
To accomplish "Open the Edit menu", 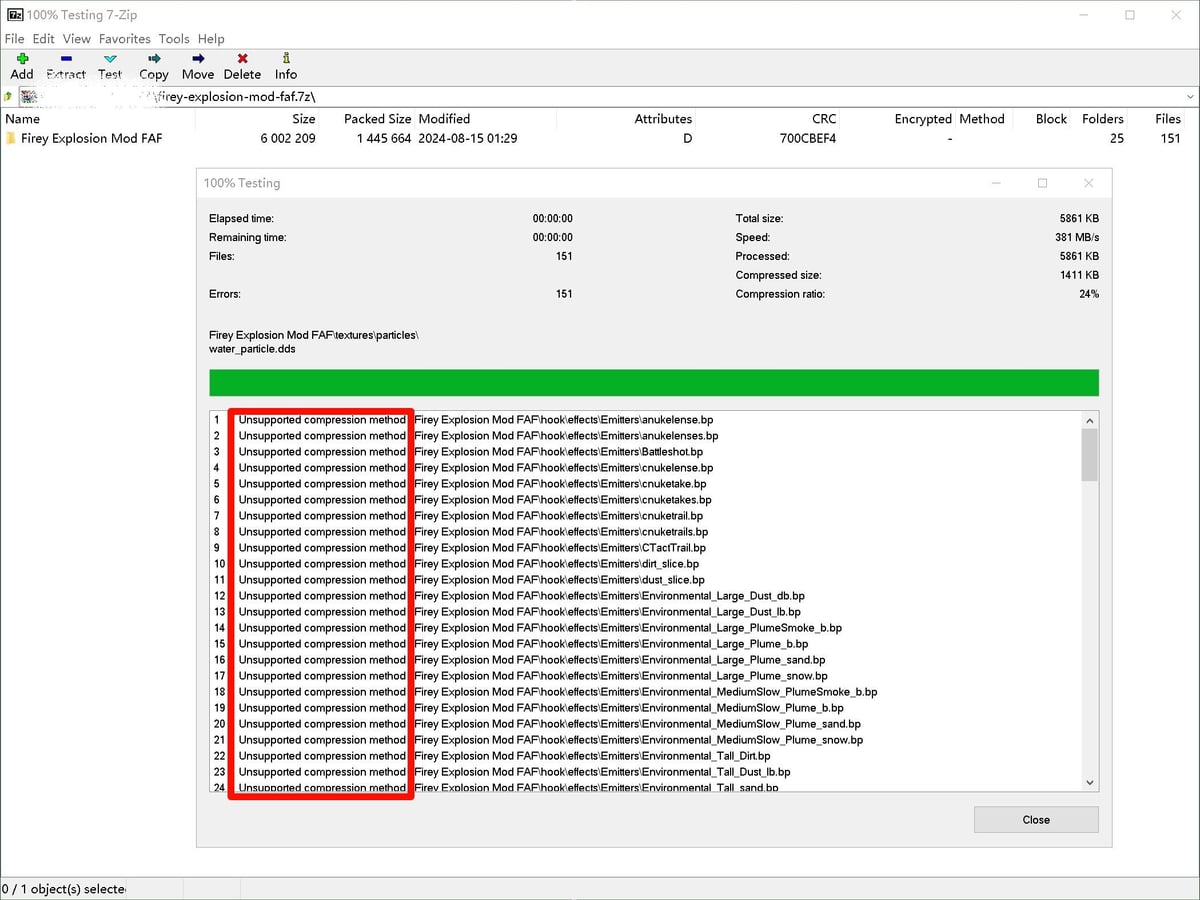I will point(43,38).
